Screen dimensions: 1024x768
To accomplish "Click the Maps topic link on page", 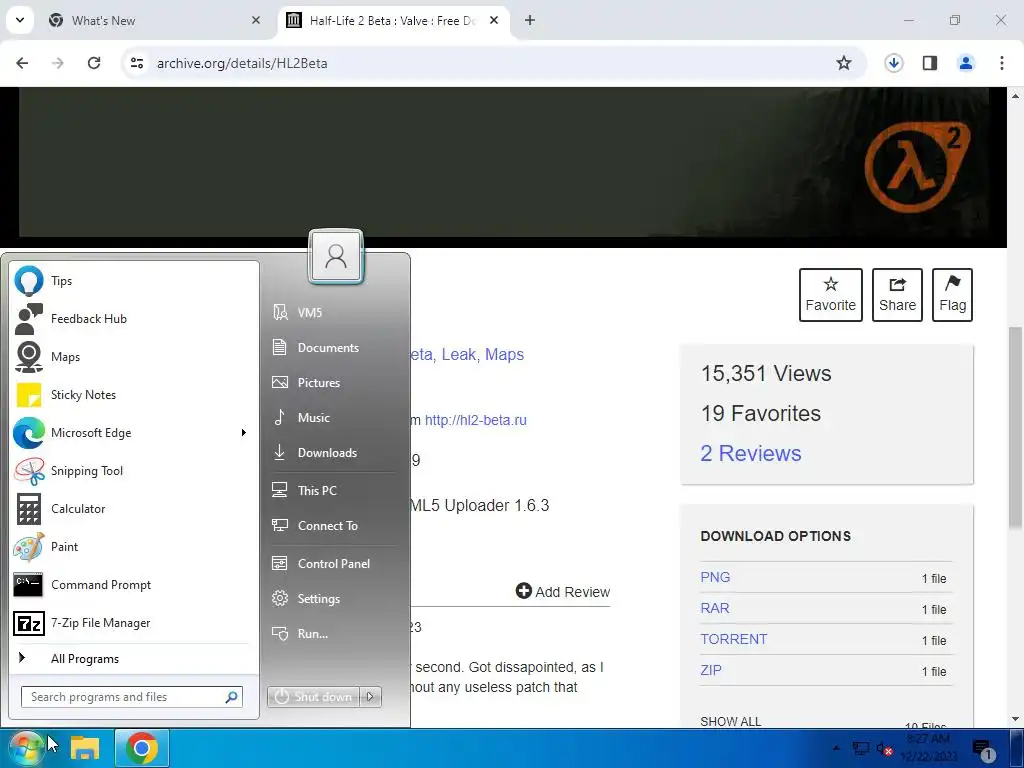I will click(x=504, y=354).
